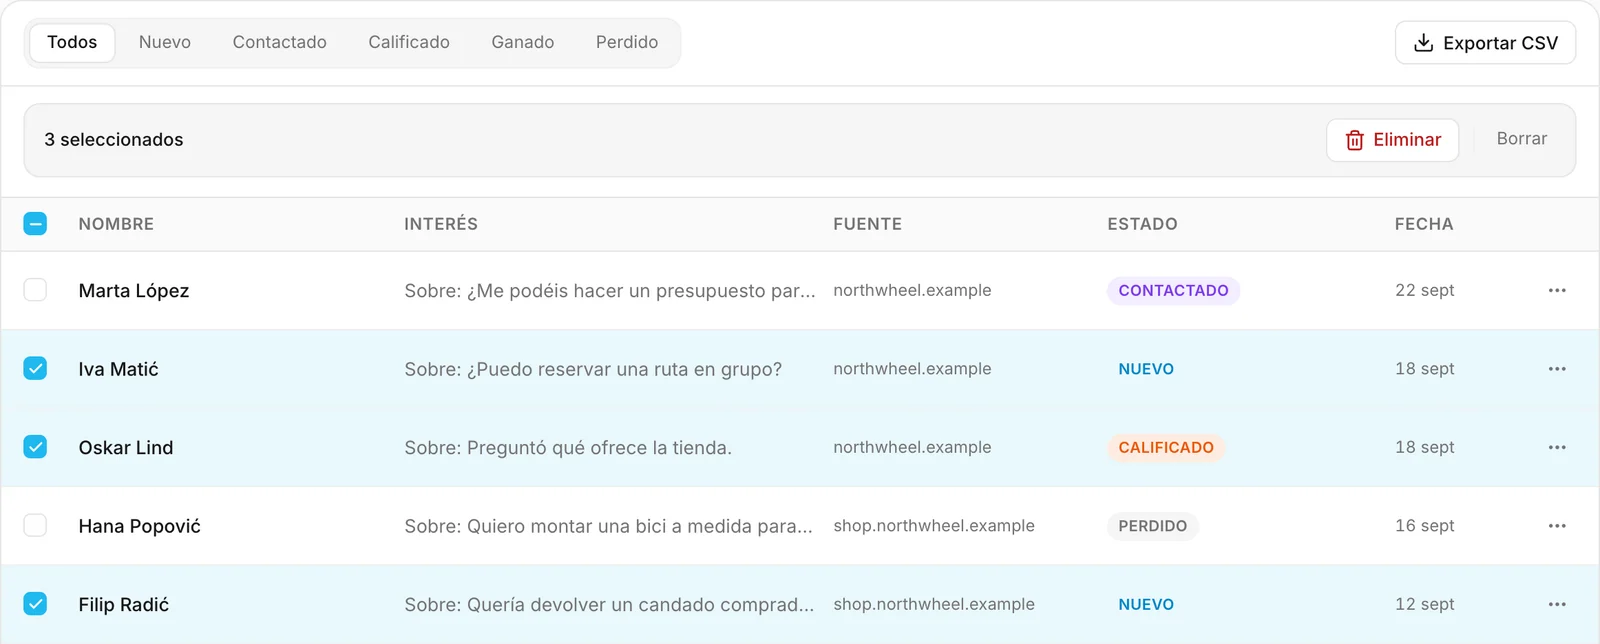Click the CALIFICADO status badge
The image size is (1600, 644).
[1166, 447]
